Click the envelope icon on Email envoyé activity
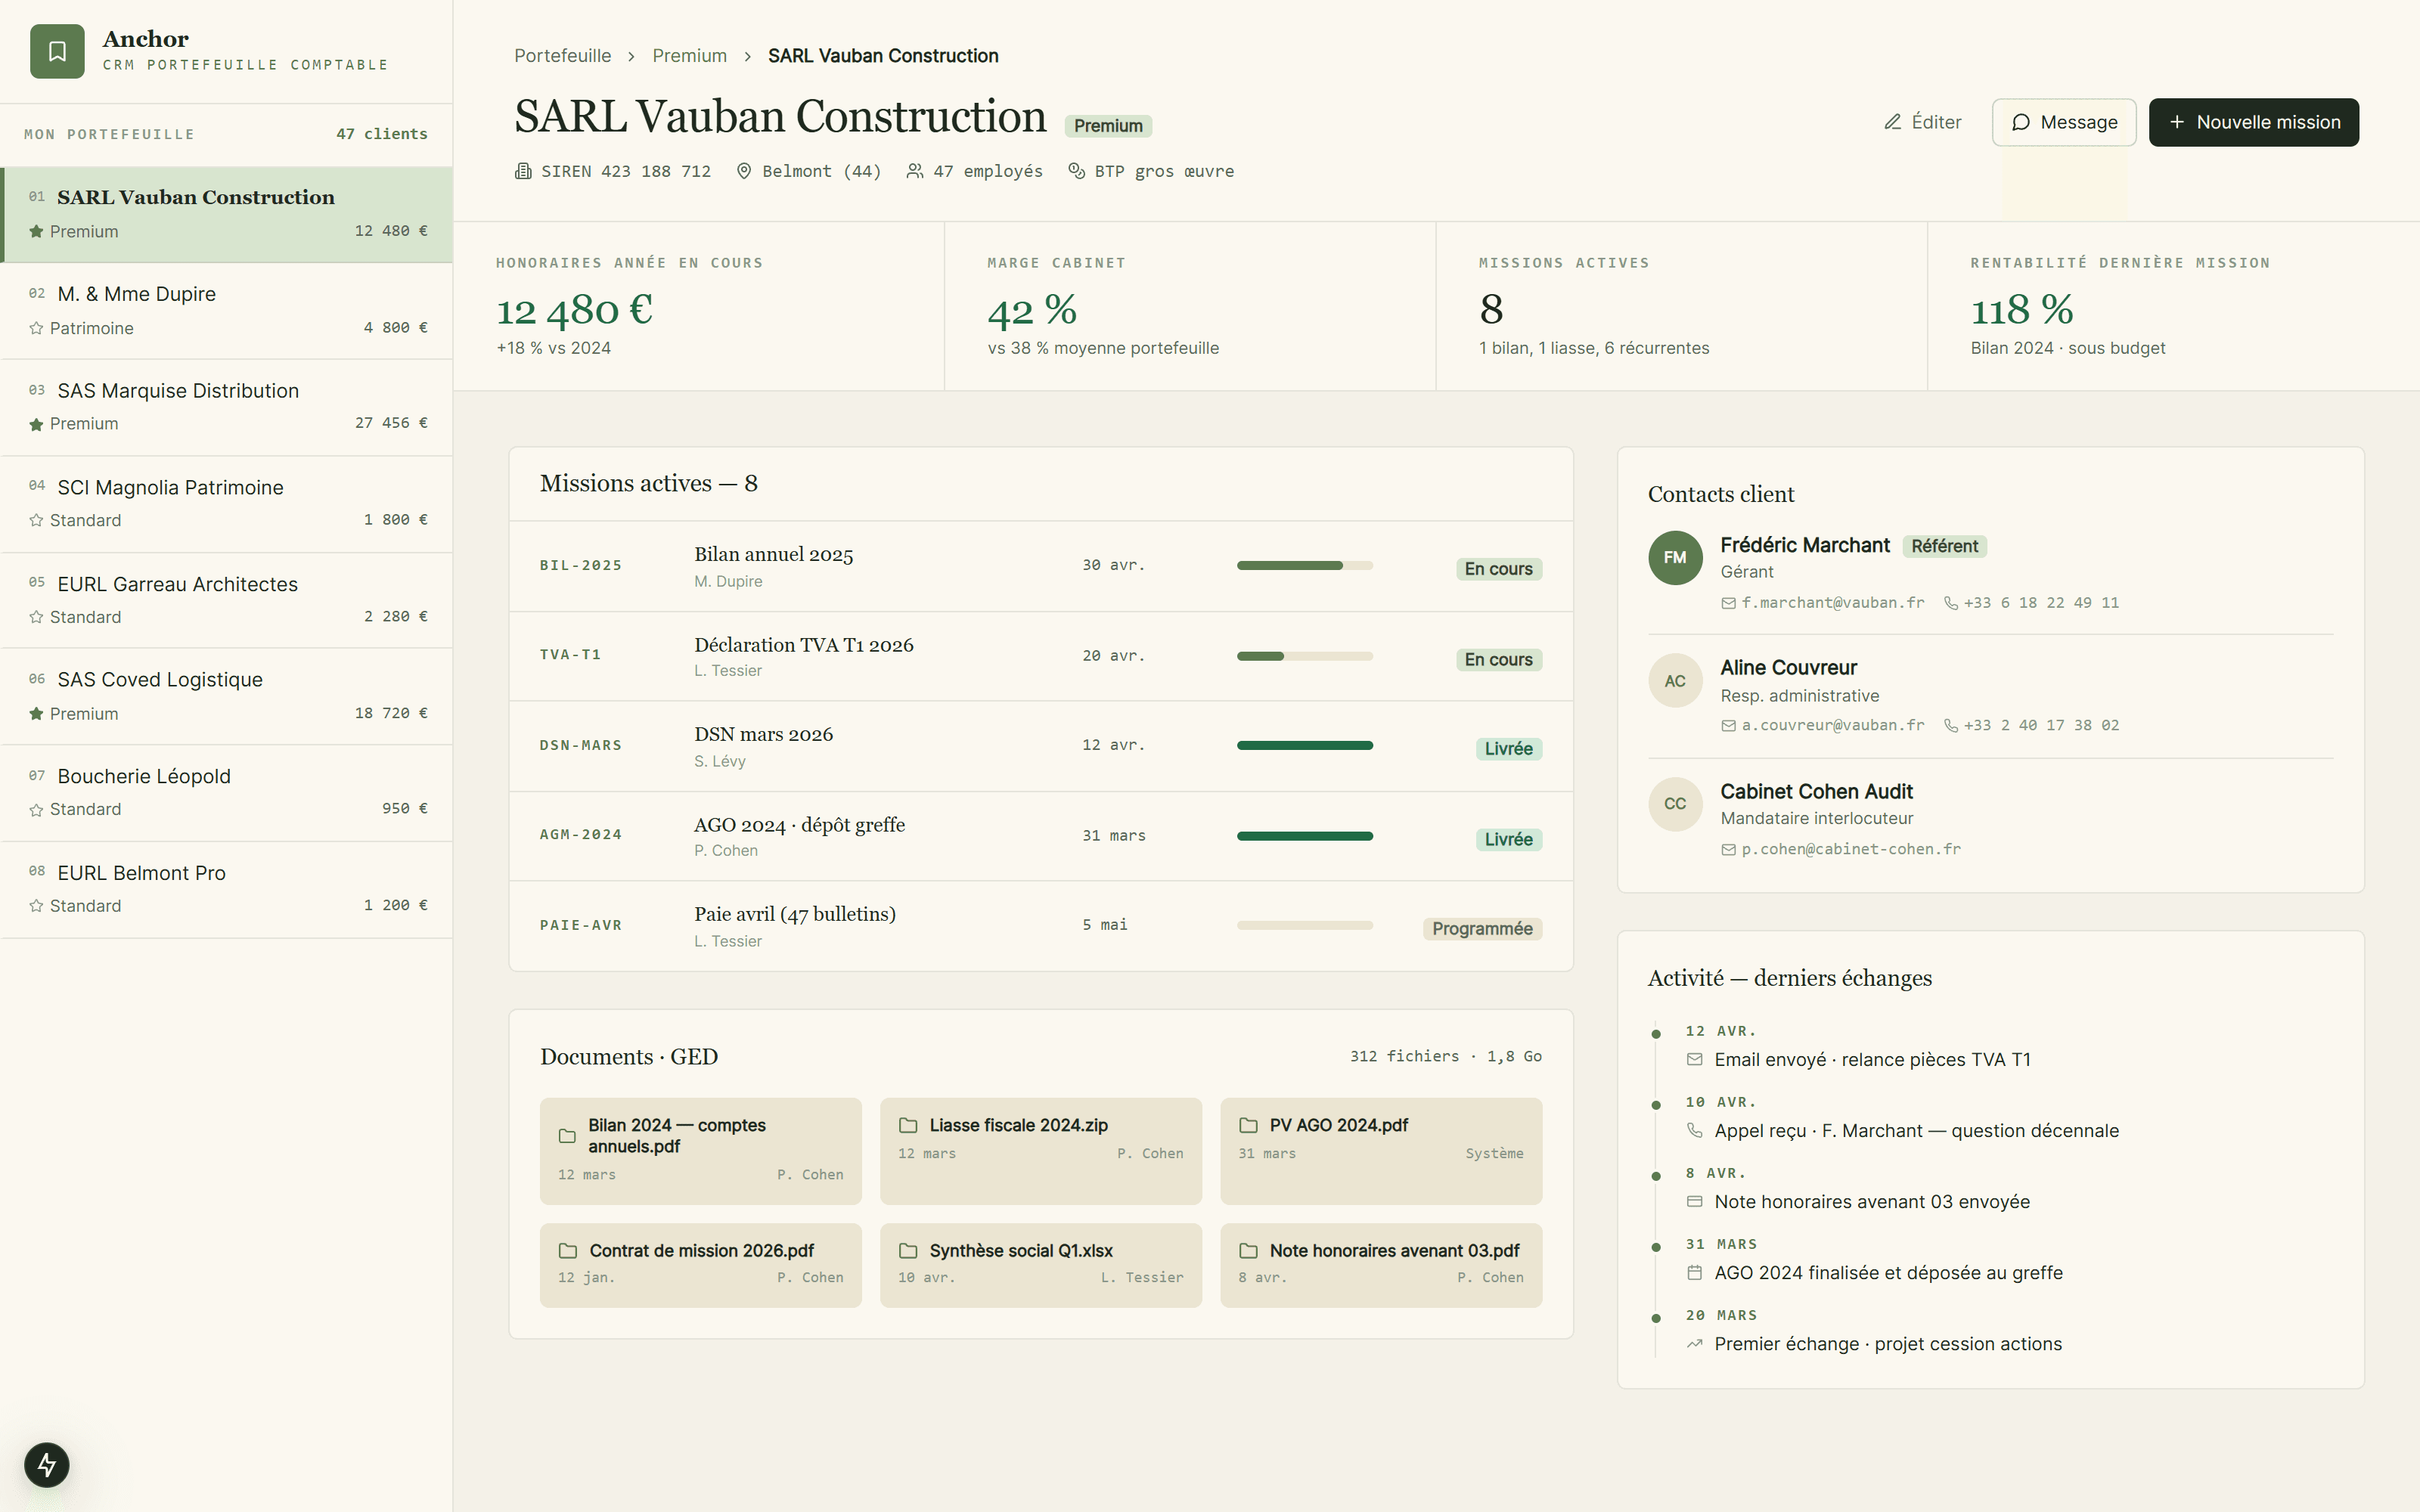 (x=1694, y=1059)
